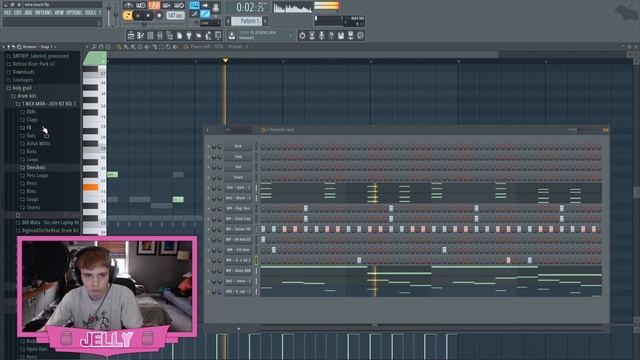This screenshot has height=360, width=640.
Task: Mute the Clap channel
Action: [x=208, y=157]
